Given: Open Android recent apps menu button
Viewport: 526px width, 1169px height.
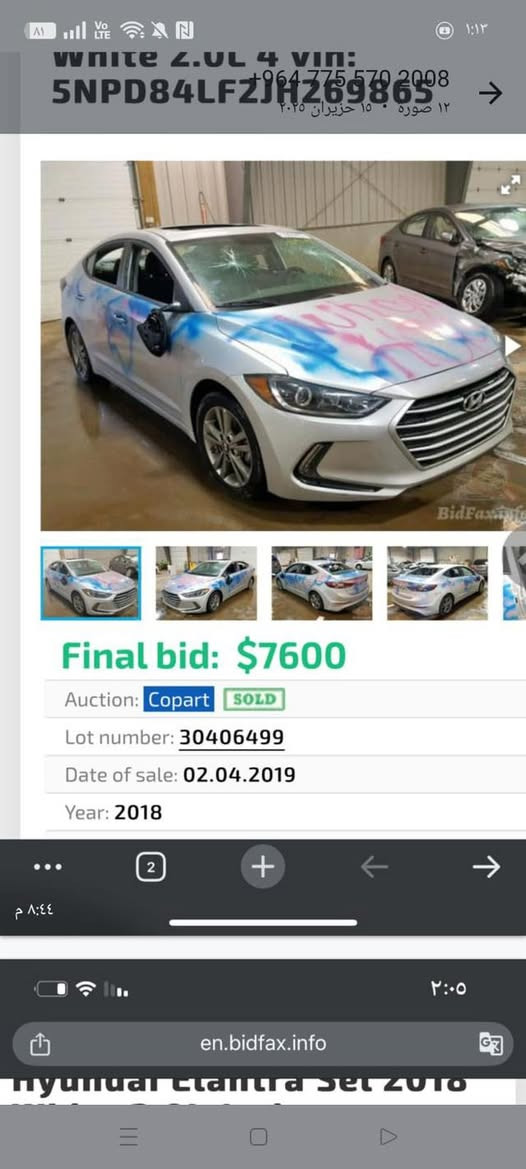Looking at the screenshot, I should coord(129,1137).
